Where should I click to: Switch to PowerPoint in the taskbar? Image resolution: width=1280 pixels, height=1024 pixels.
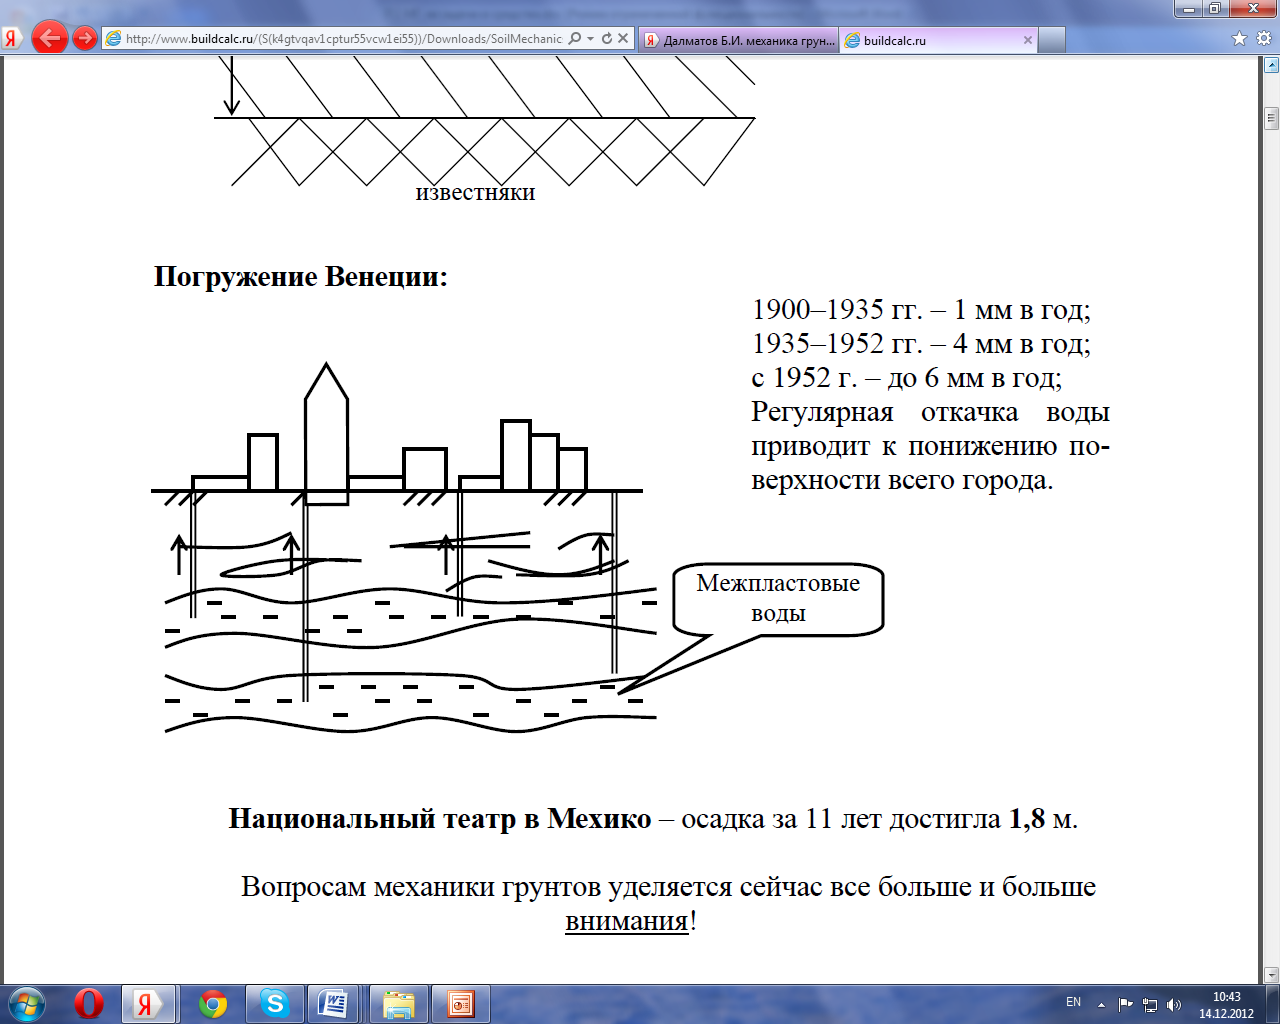point(461,1003)
